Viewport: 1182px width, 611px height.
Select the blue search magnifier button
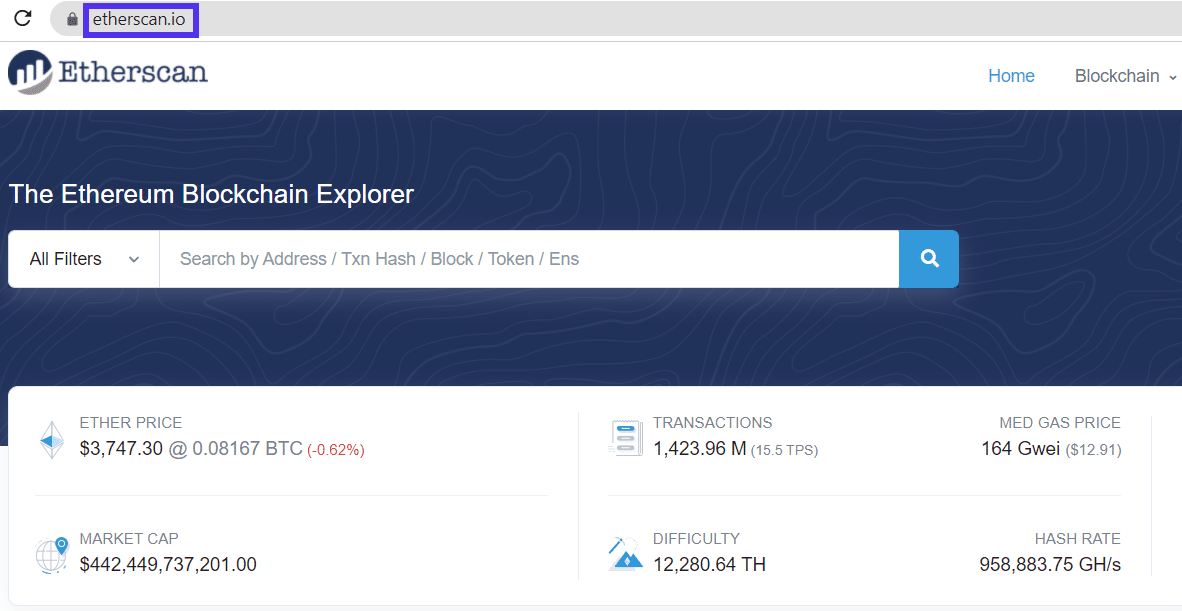coord(928,258)
